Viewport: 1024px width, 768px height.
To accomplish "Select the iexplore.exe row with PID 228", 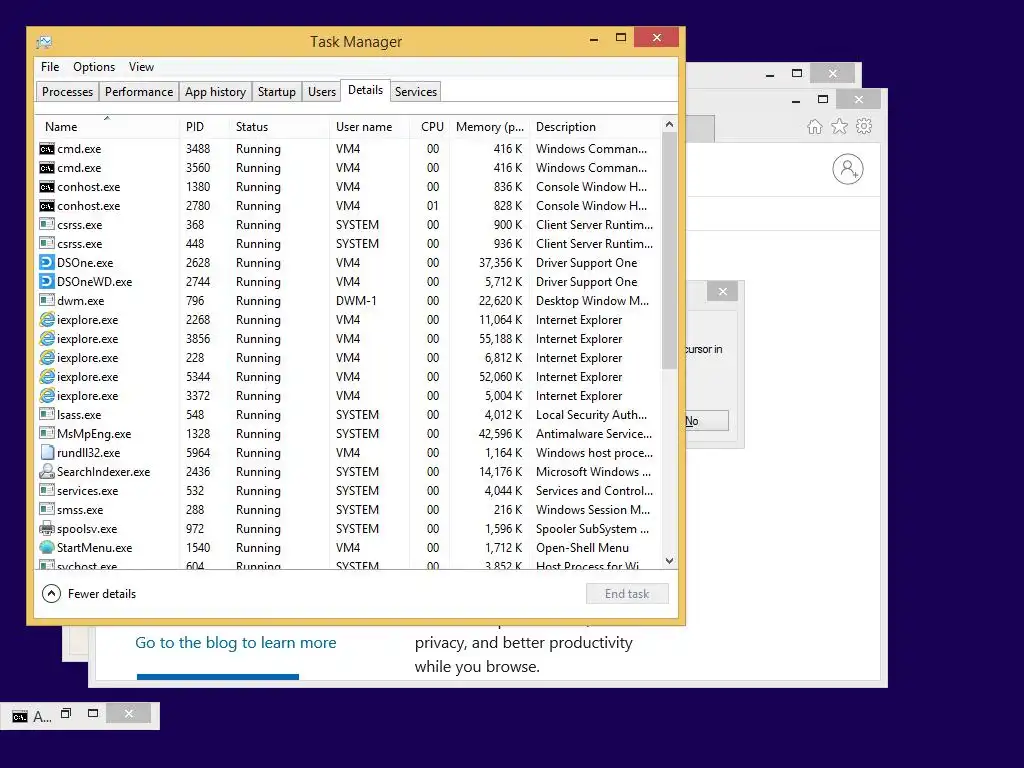I will (x=348, y=358).
